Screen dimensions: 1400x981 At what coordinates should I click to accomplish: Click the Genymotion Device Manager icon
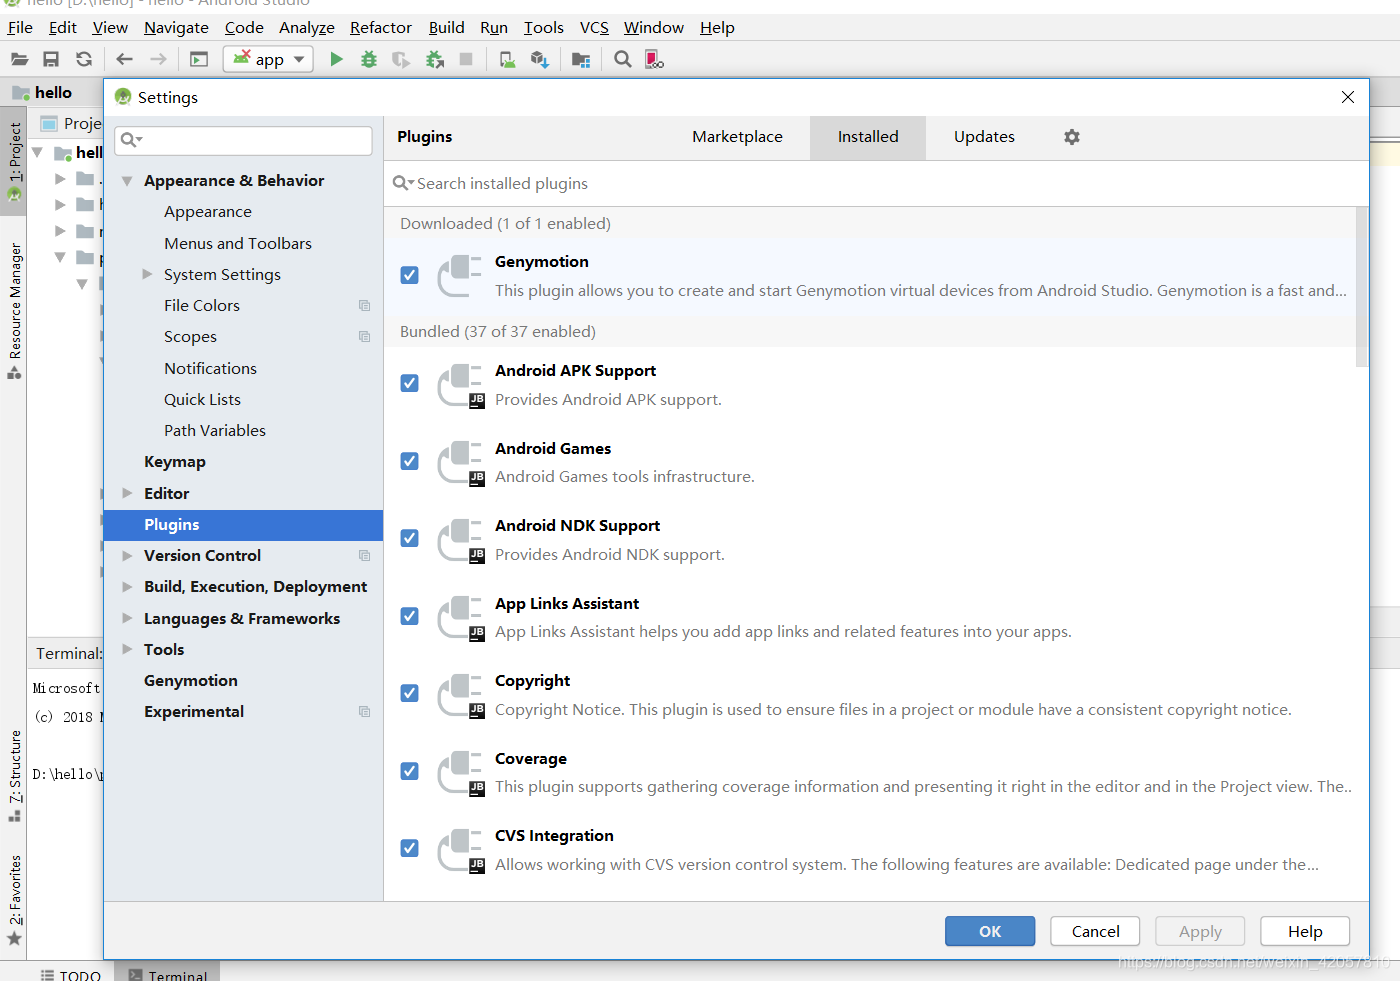tap(654, 60)
